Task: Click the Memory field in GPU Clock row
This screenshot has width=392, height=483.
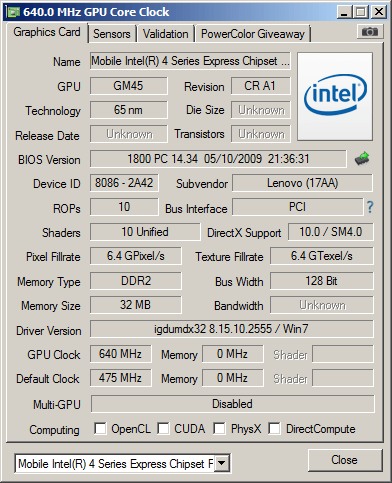Action: point(233,354)
